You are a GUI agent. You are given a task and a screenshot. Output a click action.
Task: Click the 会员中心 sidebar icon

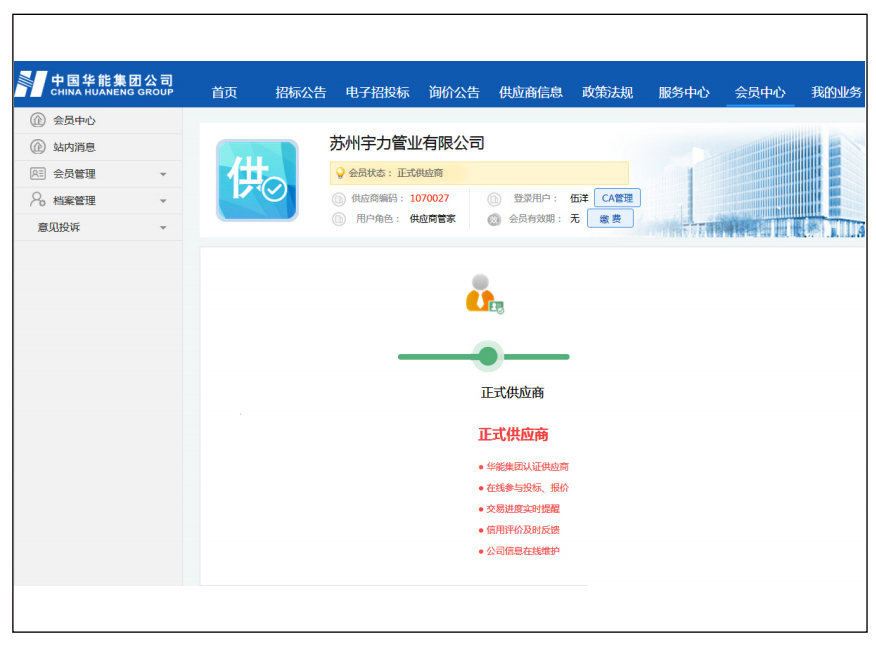pyautogui.click(x=37, y=120)
